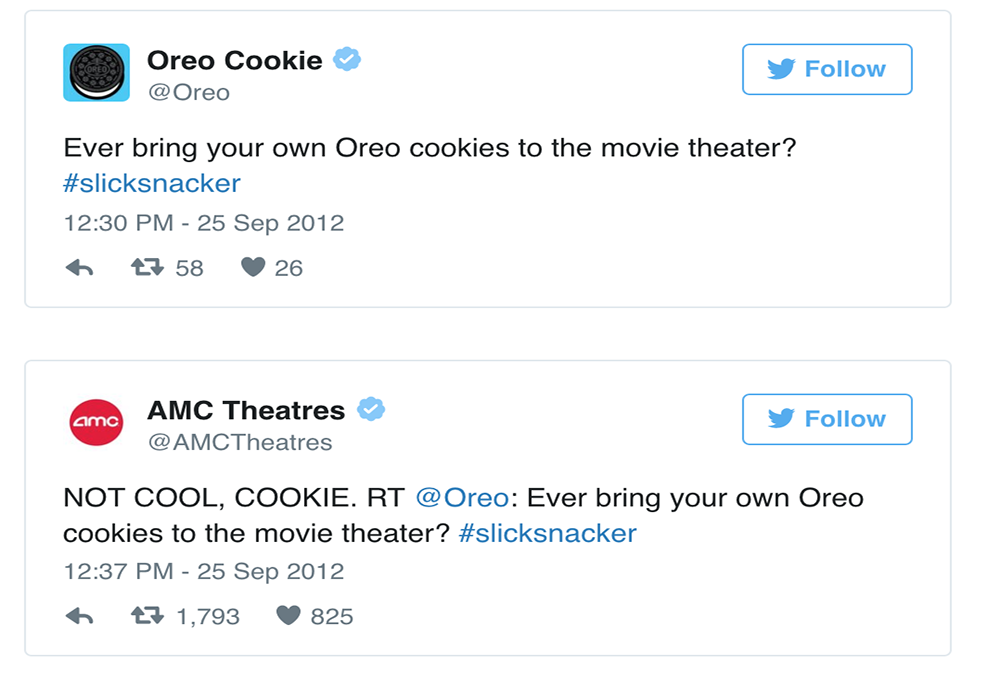
Task: Open the @Oreo mention in AMC's tweet
Action: click(x=462, y=498)
